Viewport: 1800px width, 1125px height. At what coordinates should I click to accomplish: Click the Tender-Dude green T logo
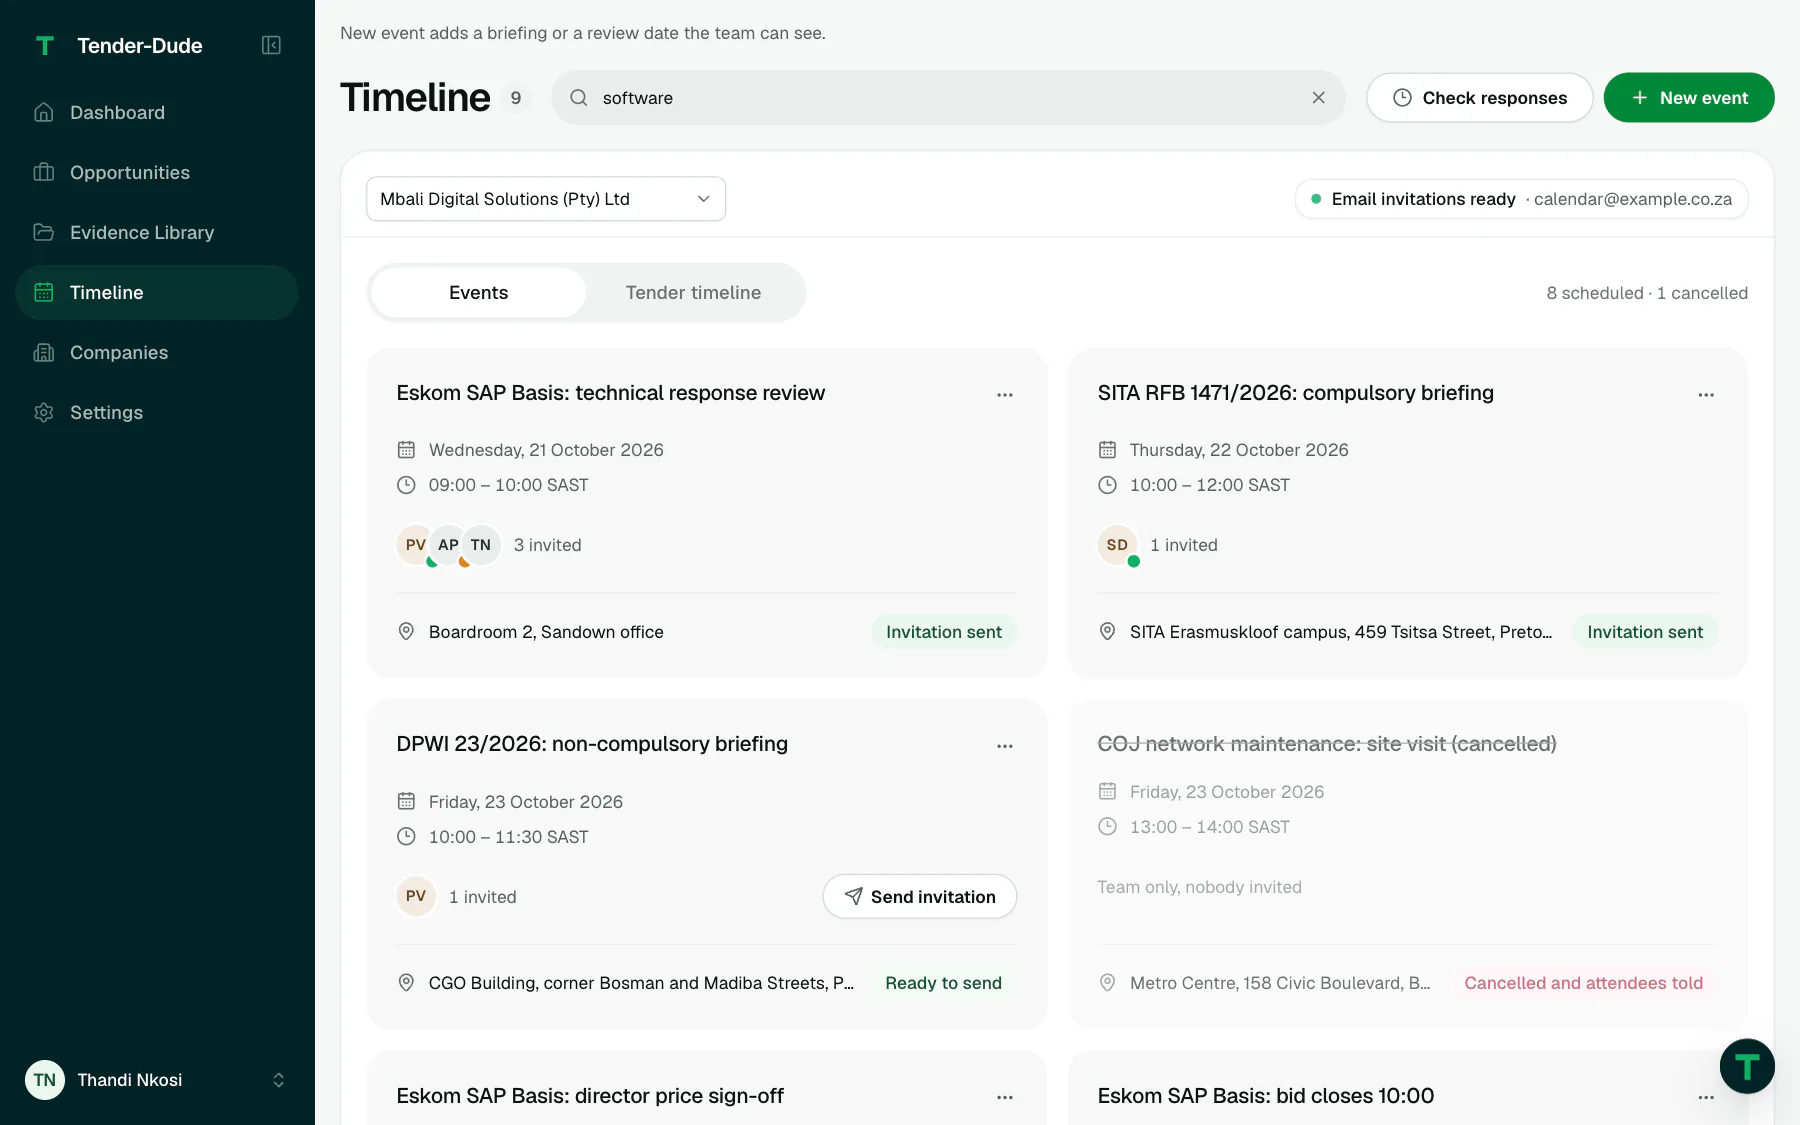coord(44,45)
